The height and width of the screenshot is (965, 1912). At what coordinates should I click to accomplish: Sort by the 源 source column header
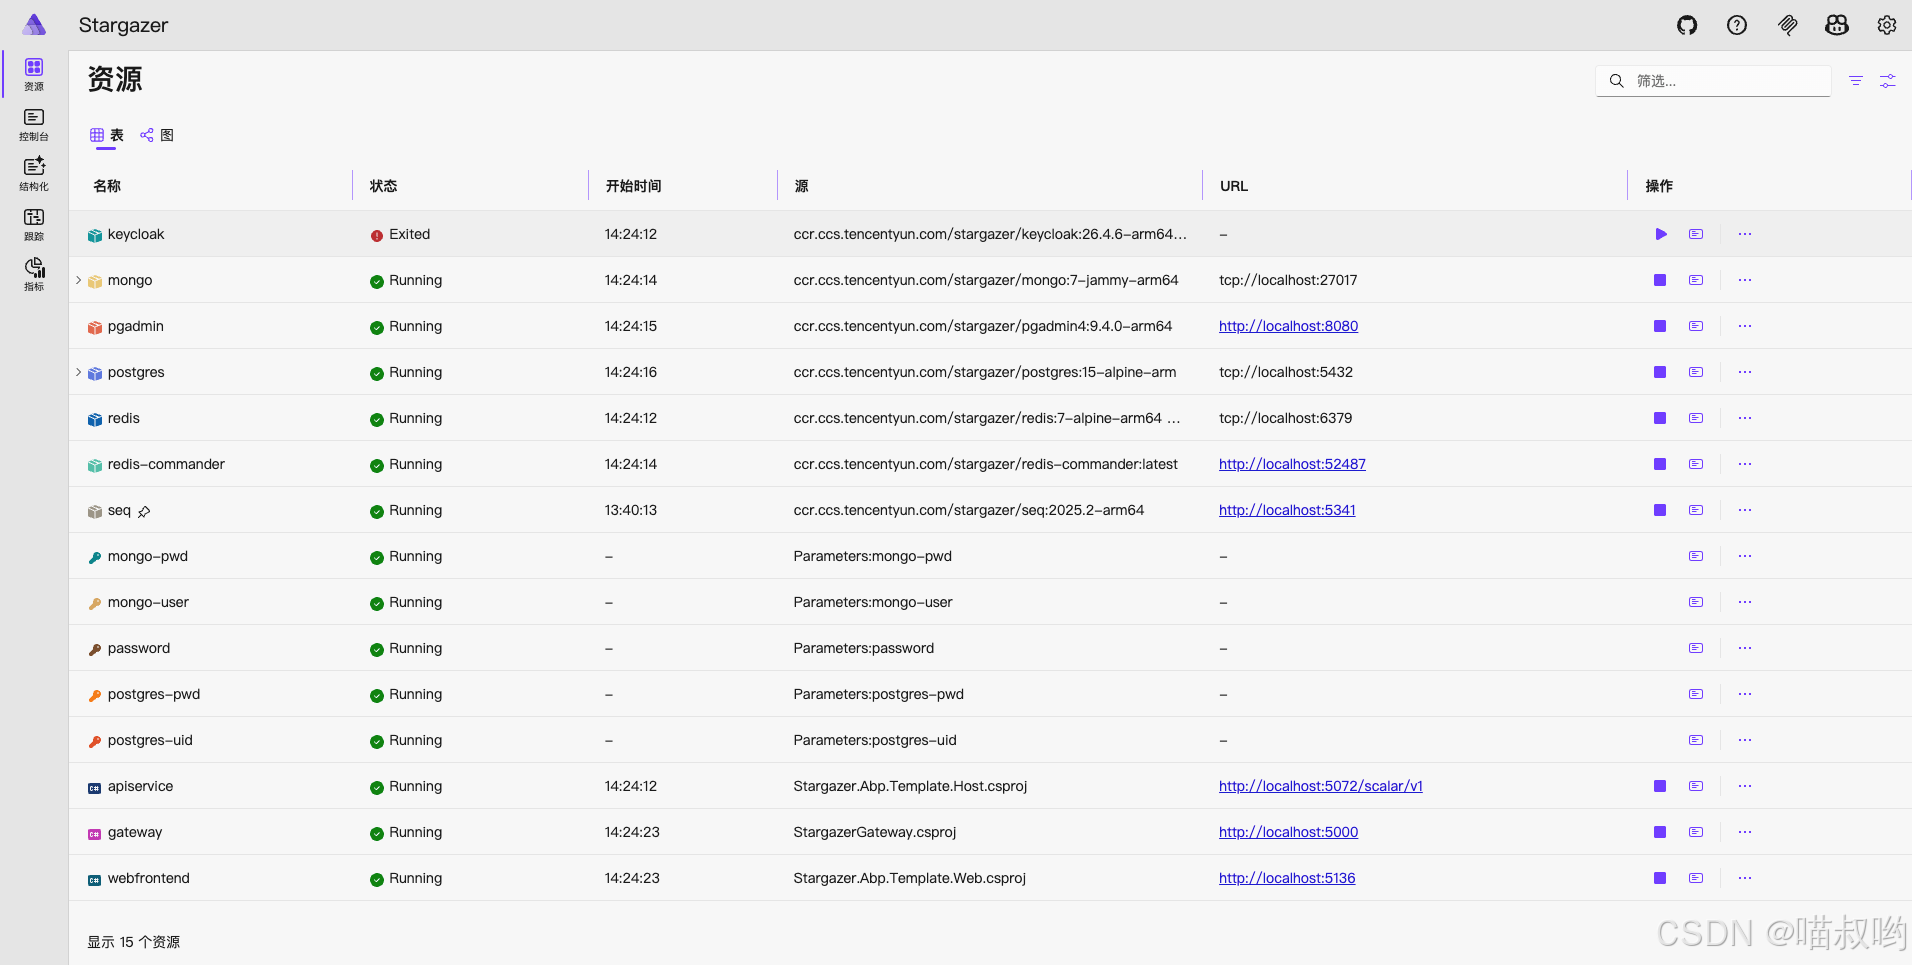801,186
